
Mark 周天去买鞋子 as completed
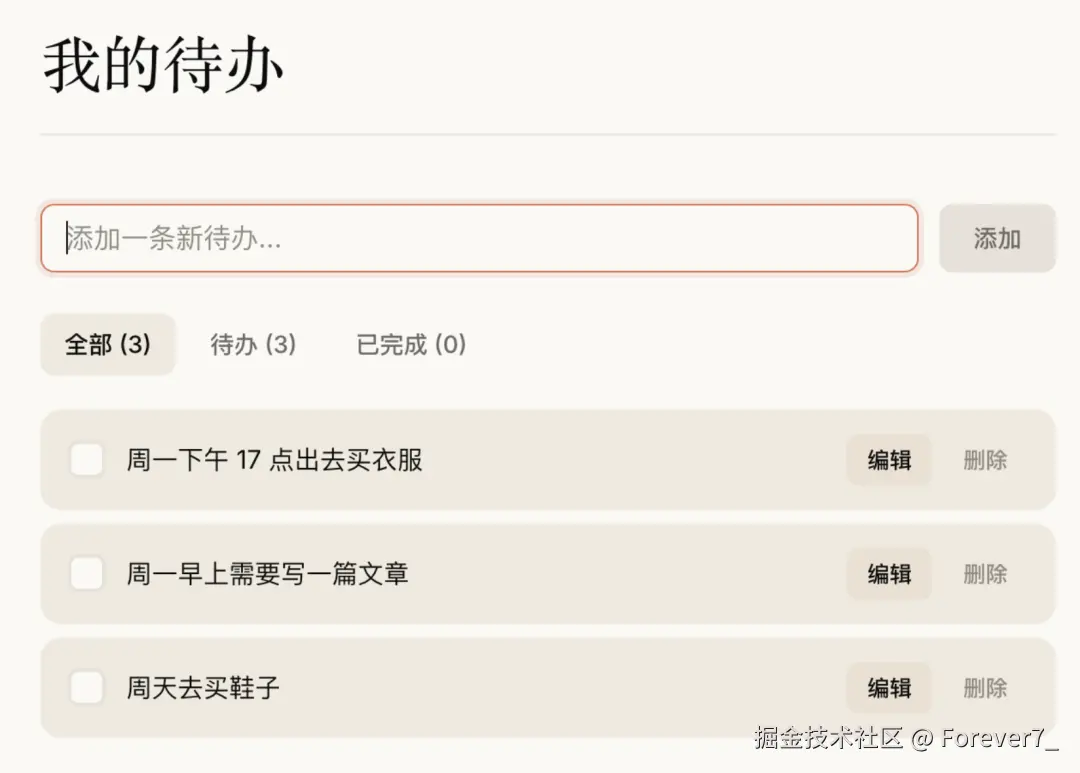[x=87, y=688]
